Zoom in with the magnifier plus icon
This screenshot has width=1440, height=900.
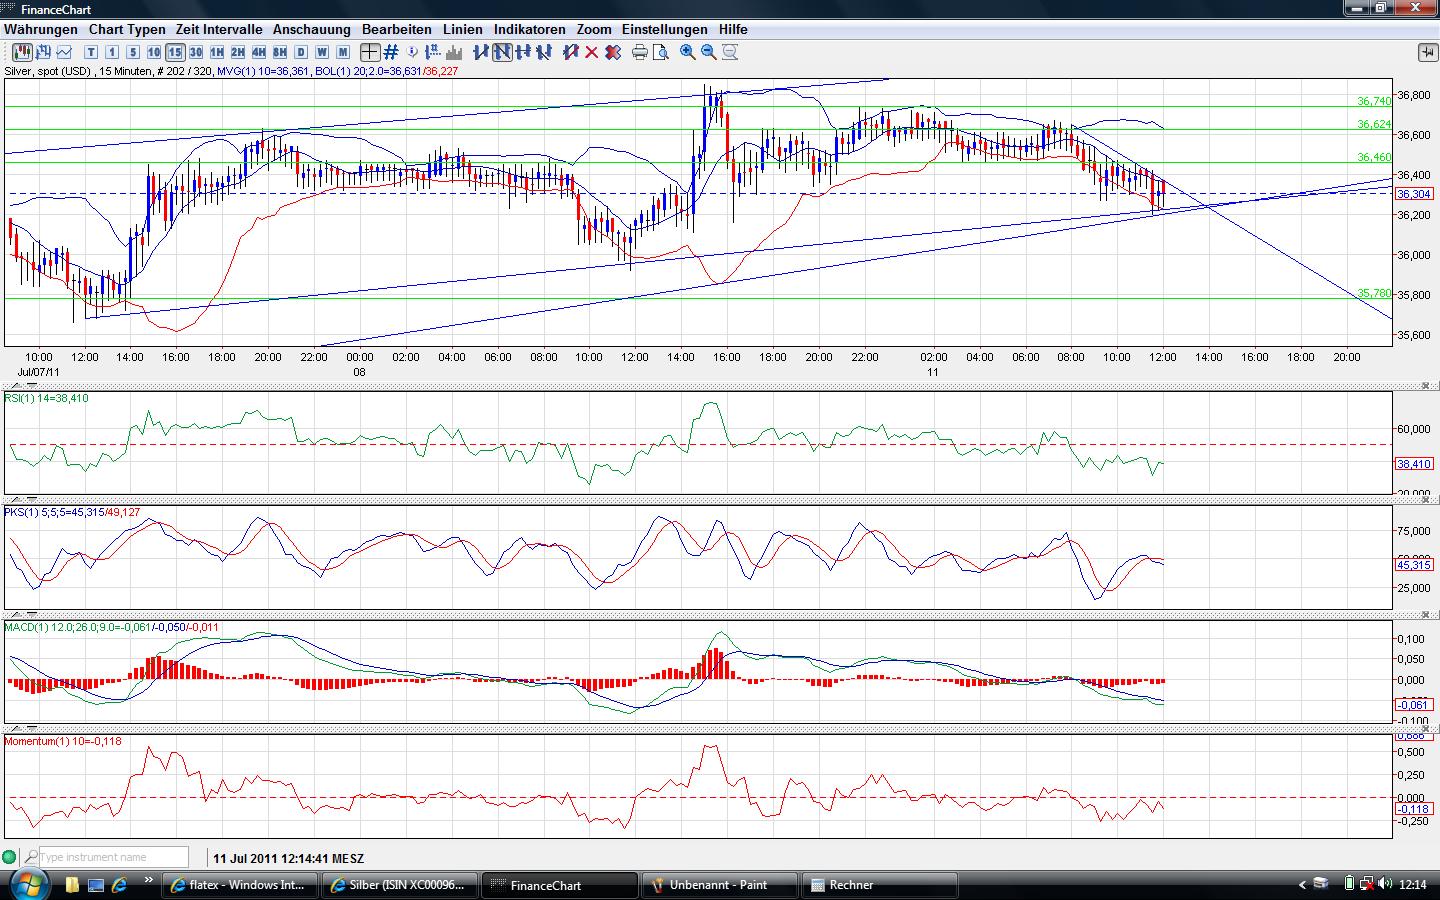688,52
